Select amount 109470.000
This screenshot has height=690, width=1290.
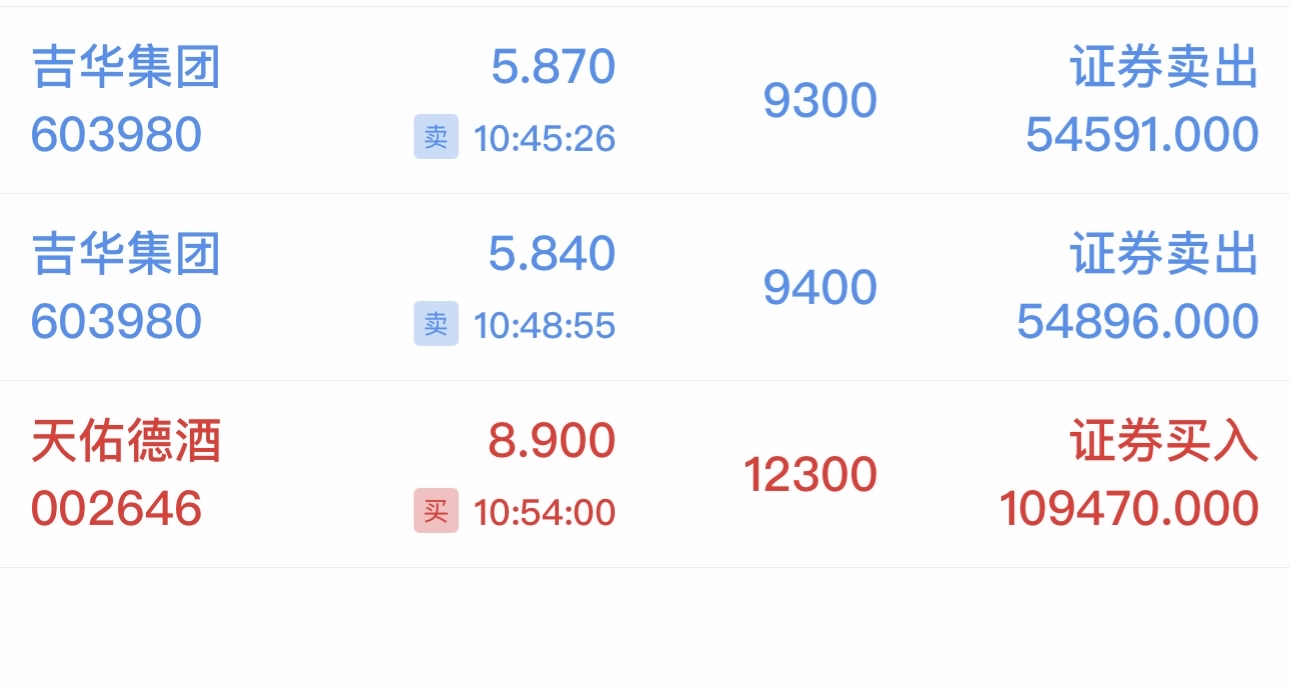(1129, 509)
